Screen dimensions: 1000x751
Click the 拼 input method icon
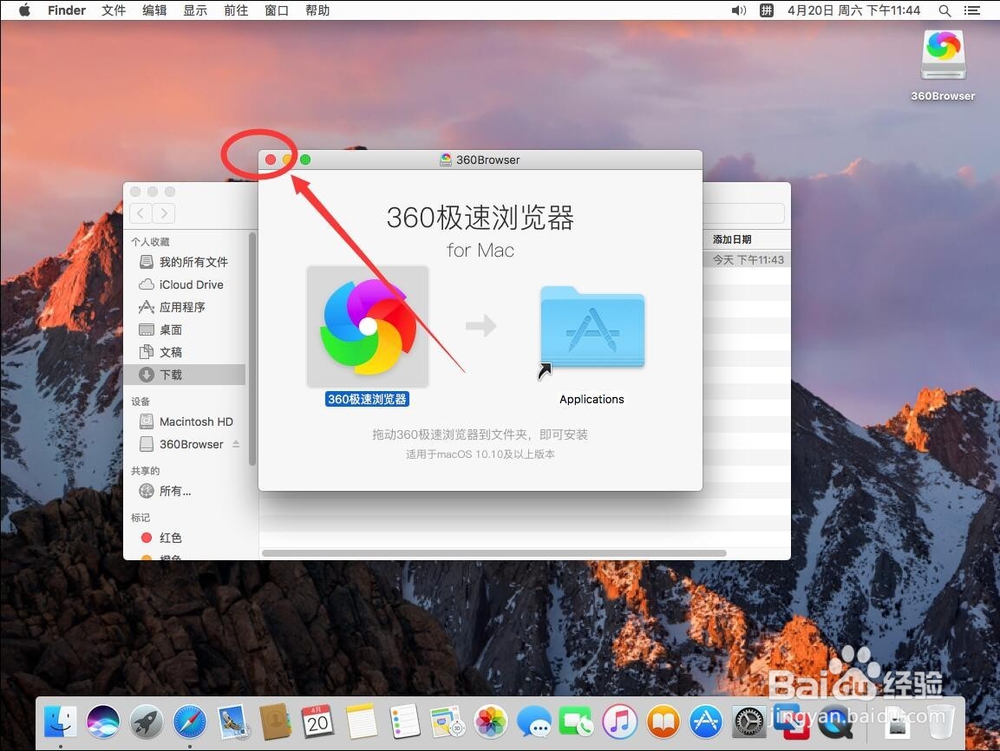point(767,10)
